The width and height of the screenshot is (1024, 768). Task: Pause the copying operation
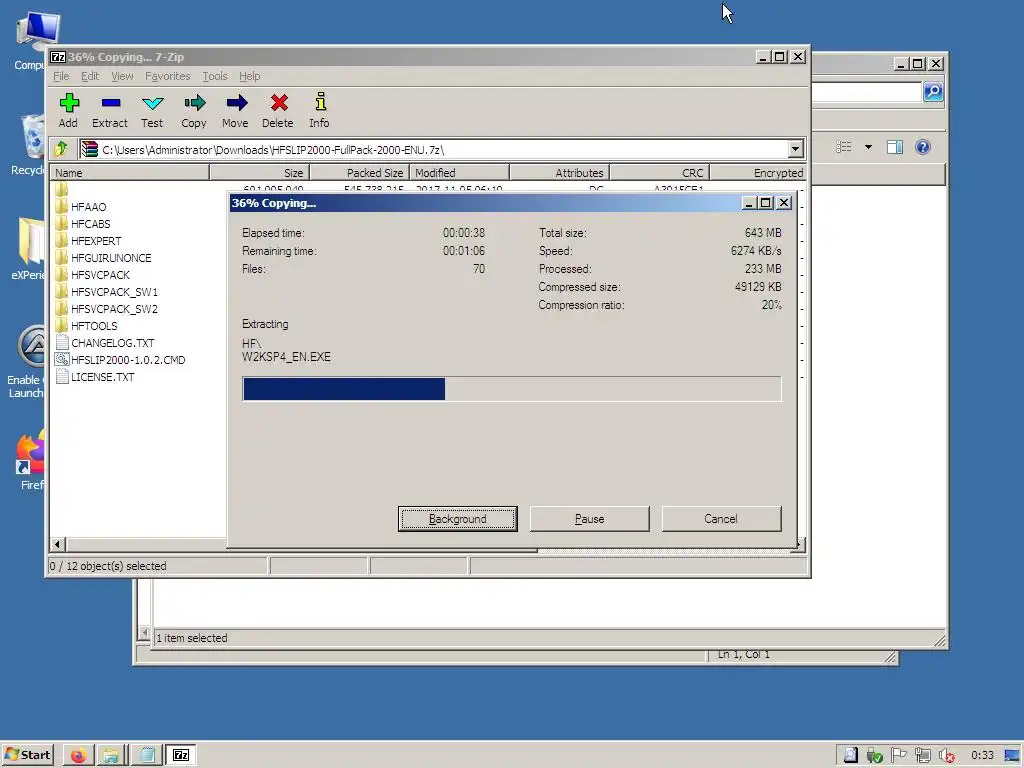[590, 519]
